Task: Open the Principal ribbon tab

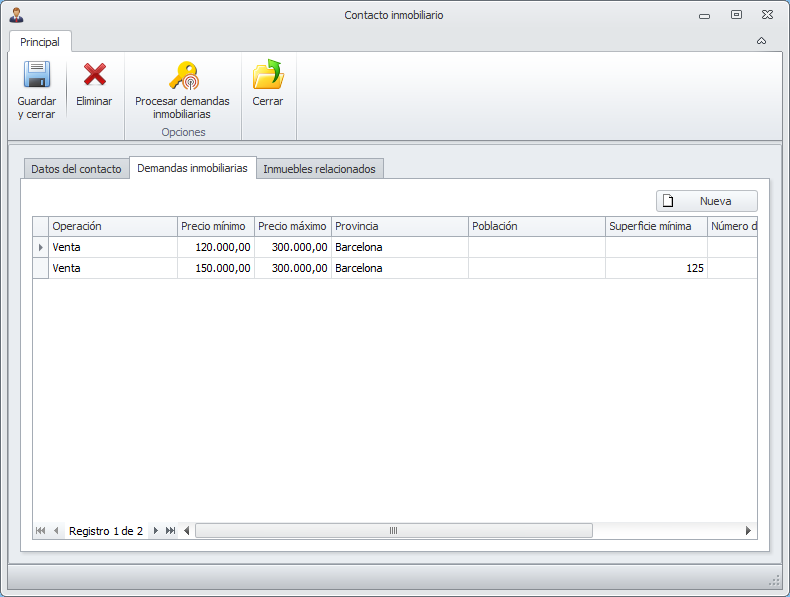Action: [x=40, y=42]
